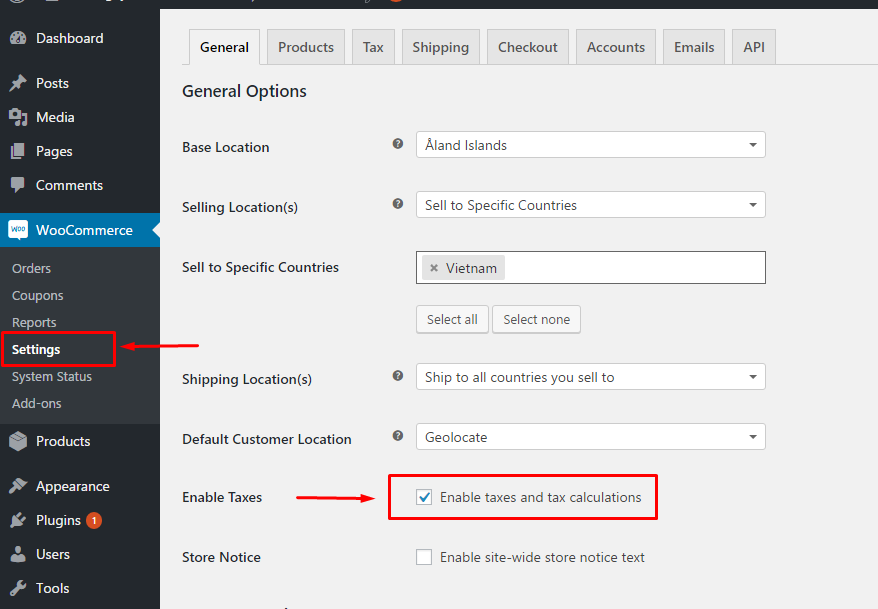This screenshot has height=609, width=878.
Task: Enable site-wide store notice text checkbox
Action: pyautogui.click(x=424, y=557)
